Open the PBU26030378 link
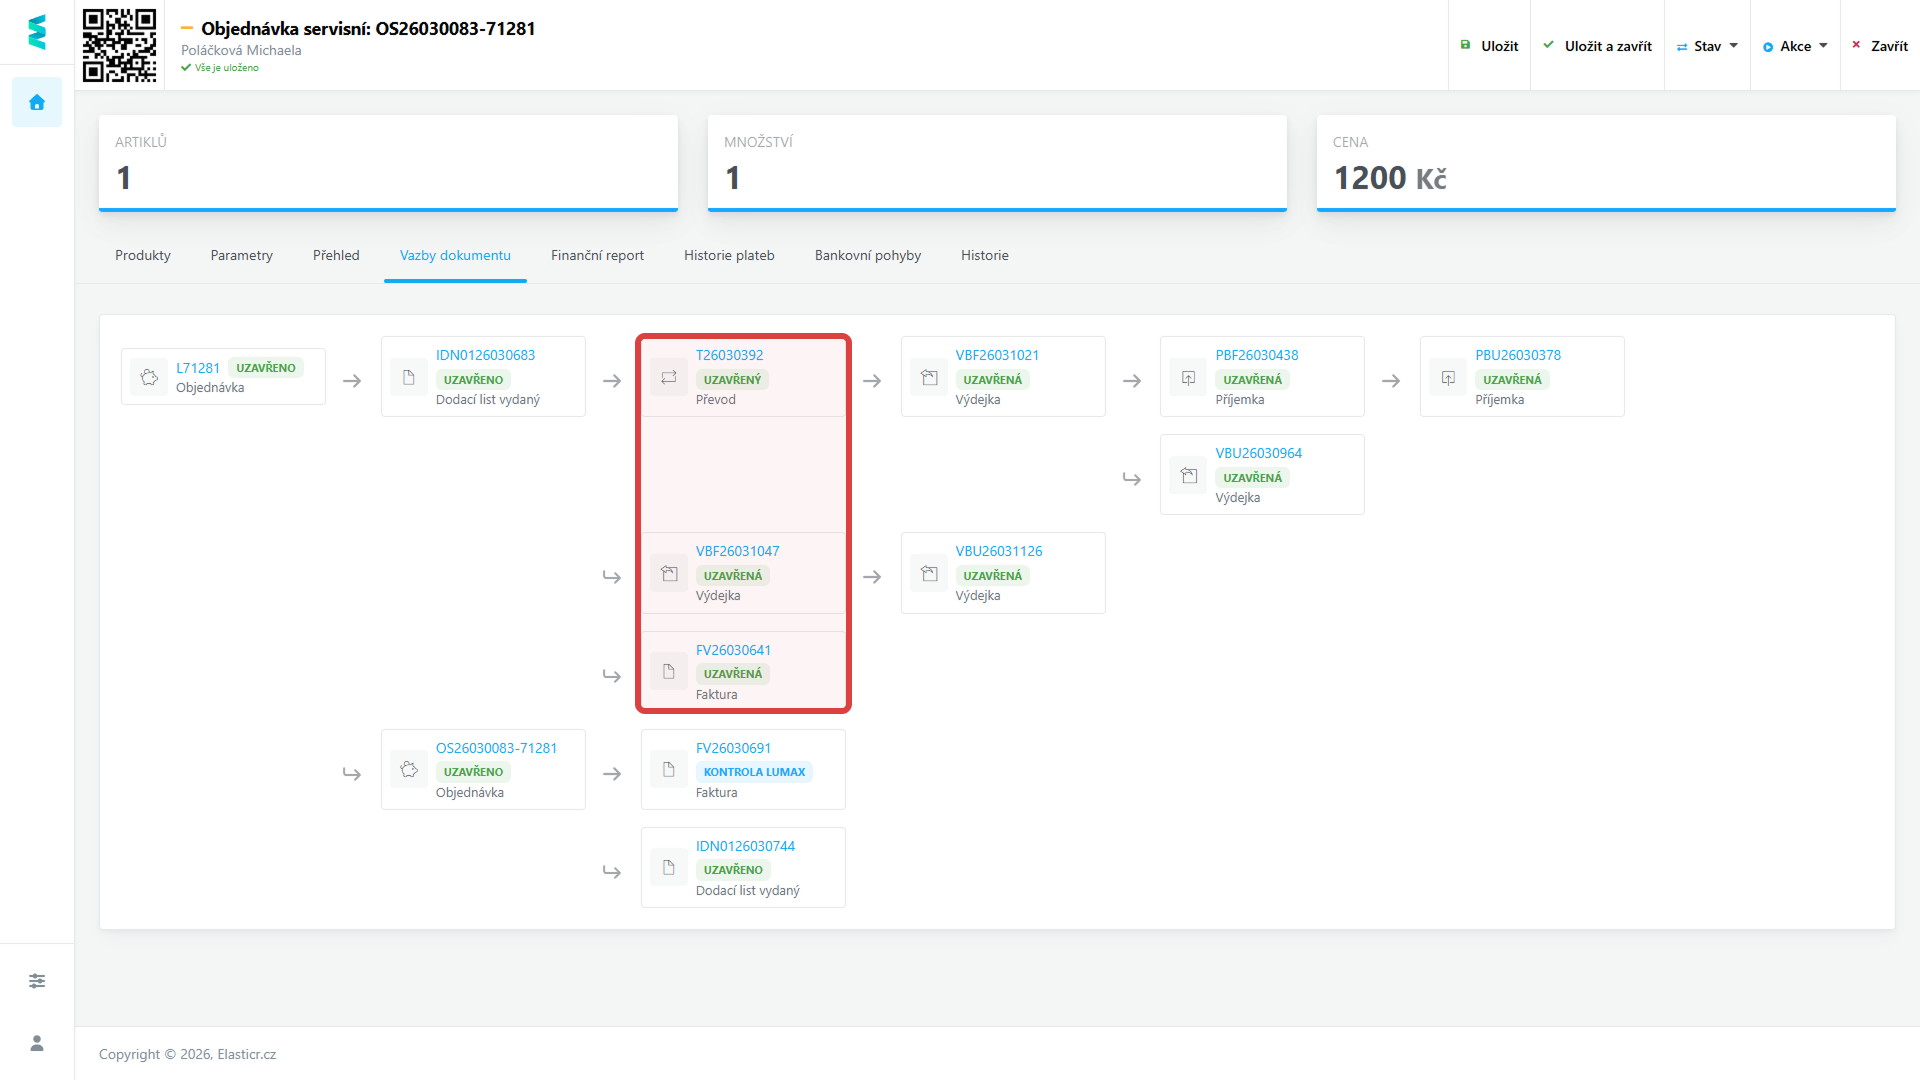Image resolution: width=1920 pixels, height=1080 pixels. coord(1518,355)
